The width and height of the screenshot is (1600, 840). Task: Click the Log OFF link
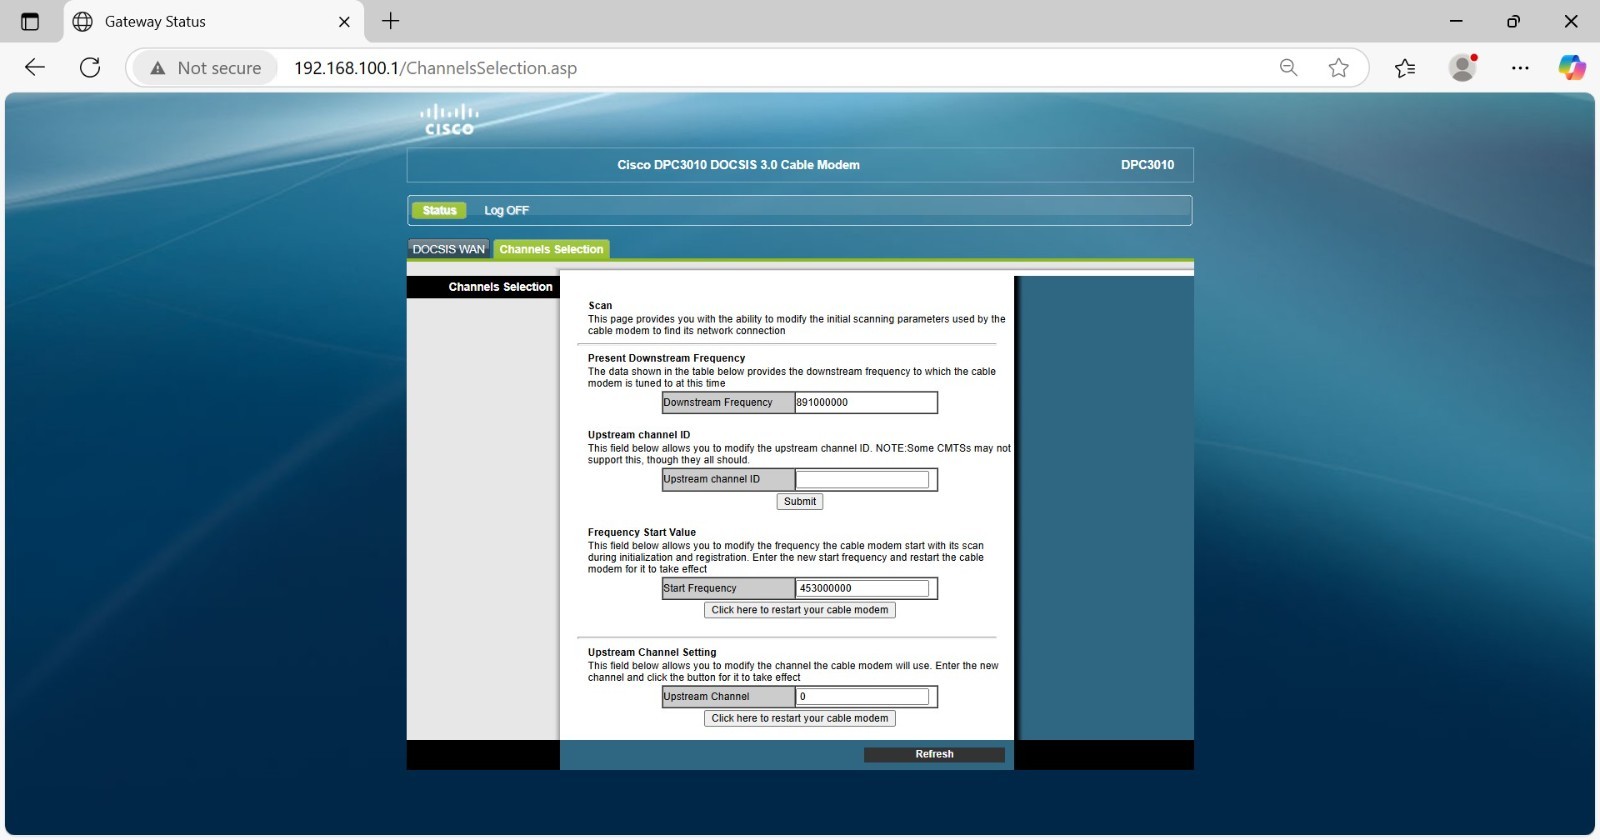[506, 210]
